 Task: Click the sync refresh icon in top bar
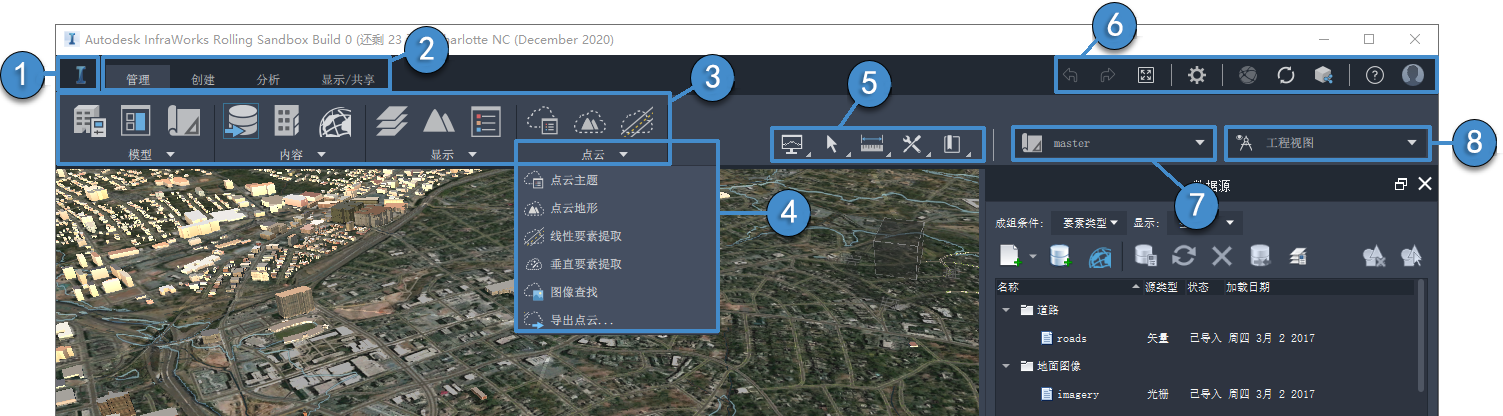click(x=1285, y=75)
